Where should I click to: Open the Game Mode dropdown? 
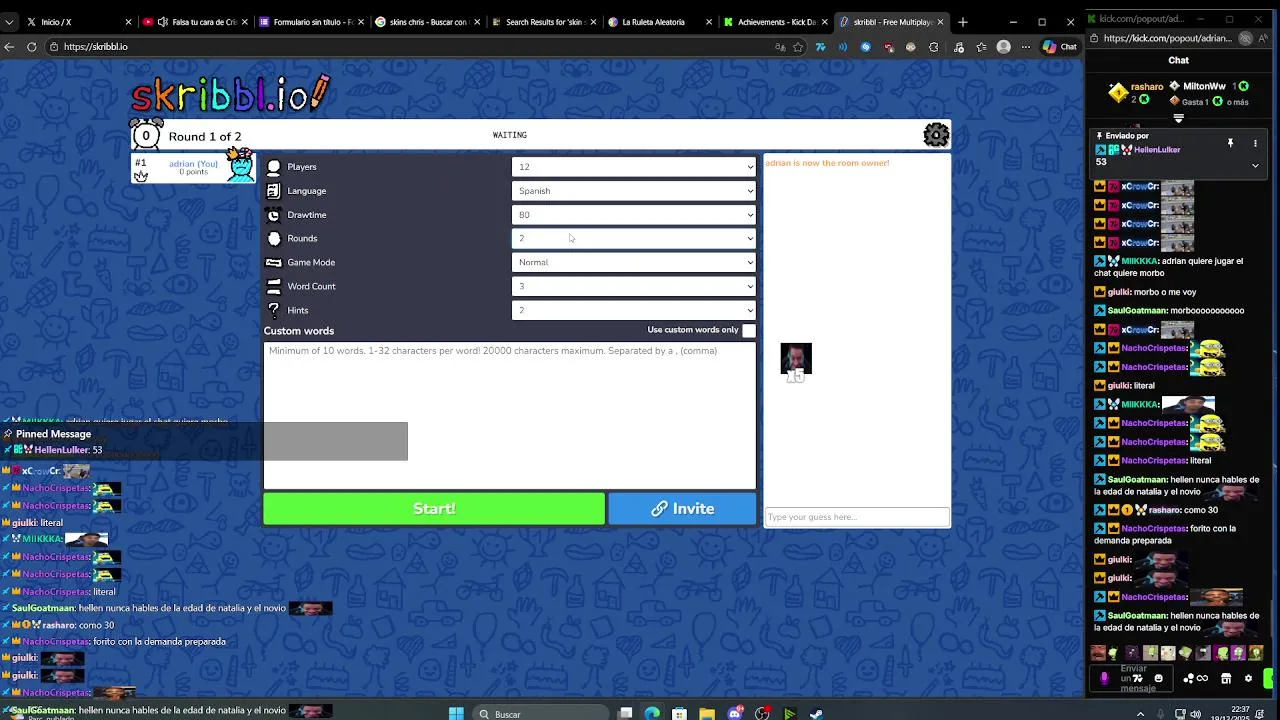click(x=634, y=262)
